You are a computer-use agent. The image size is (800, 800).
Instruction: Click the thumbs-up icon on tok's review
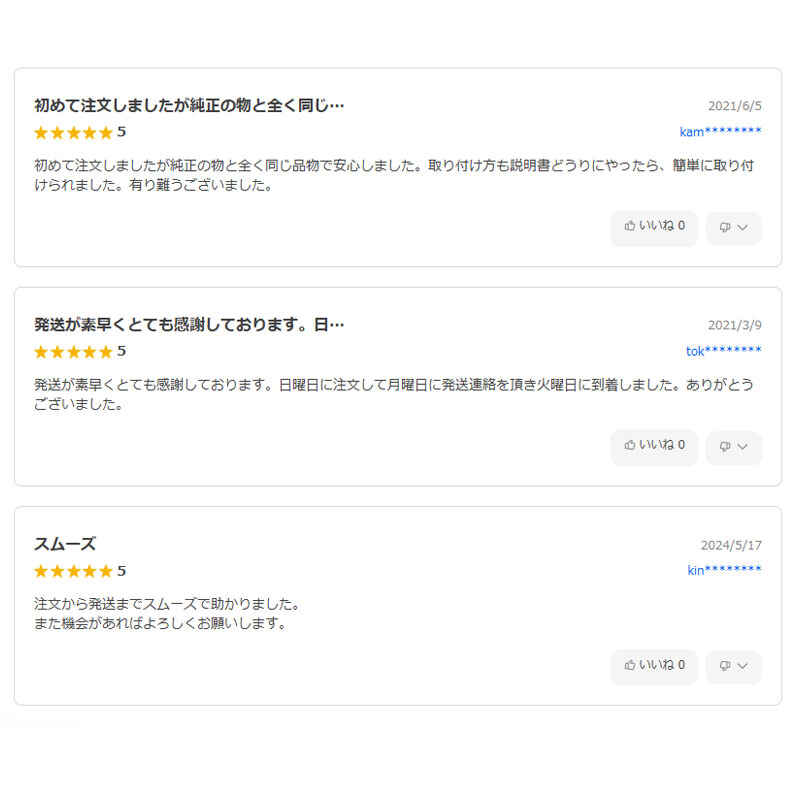pos(630,445)
